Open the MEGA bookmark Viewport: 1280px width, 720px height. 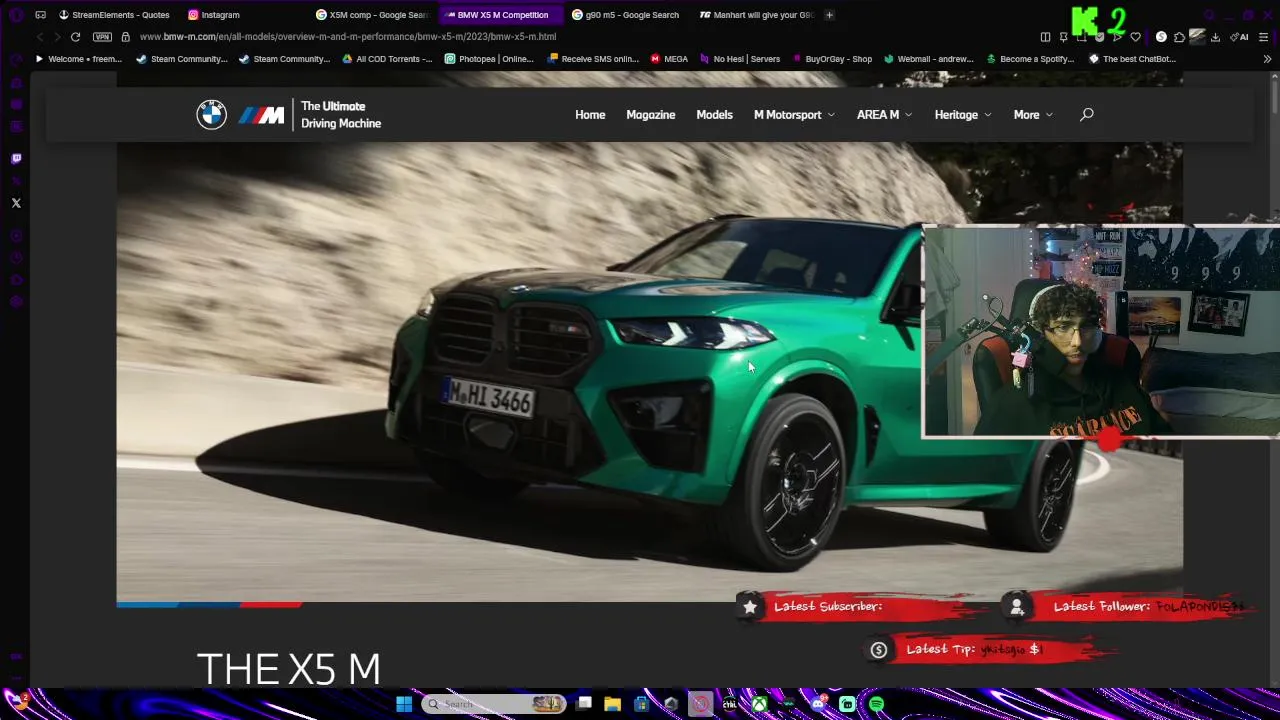click(x=669, y=59)
